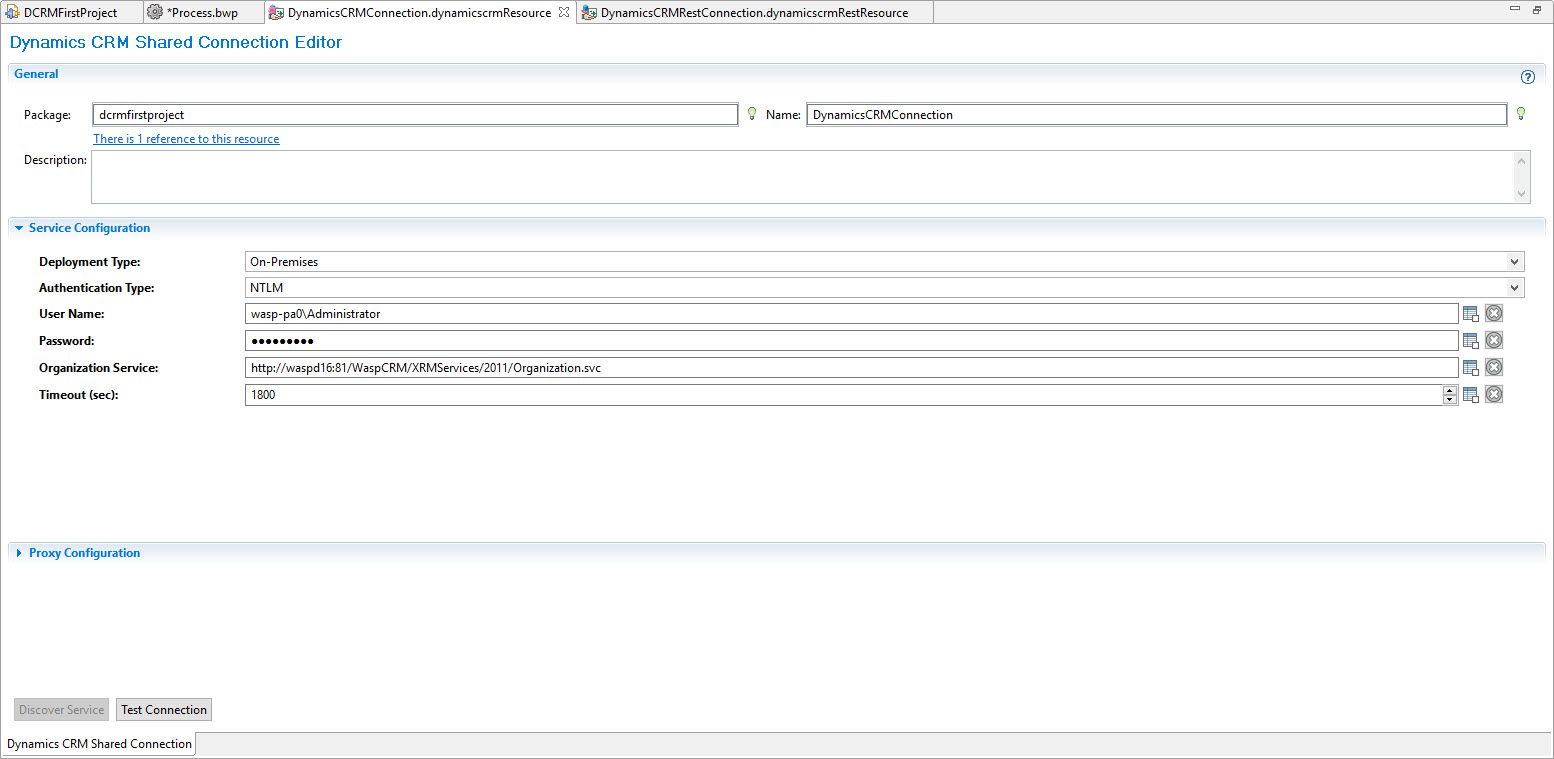1554x759 pixels.
Task: Click lightbulb hint beside Name field
Action: pyautogui.click(x=1521, y=113)
